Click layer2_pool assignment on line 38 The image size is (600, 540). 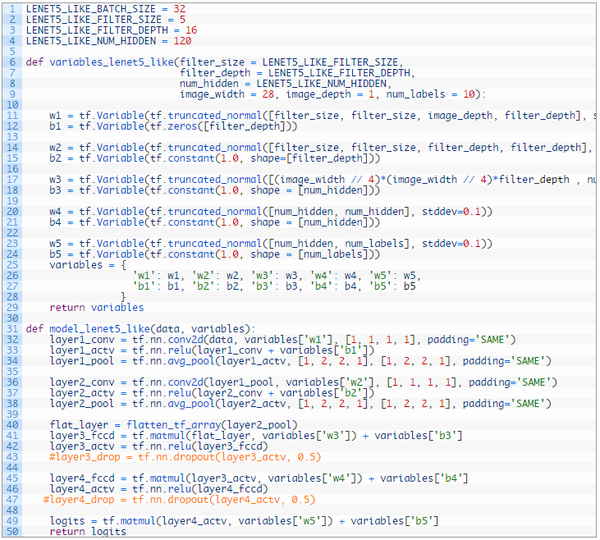click(x=82, y=404)
